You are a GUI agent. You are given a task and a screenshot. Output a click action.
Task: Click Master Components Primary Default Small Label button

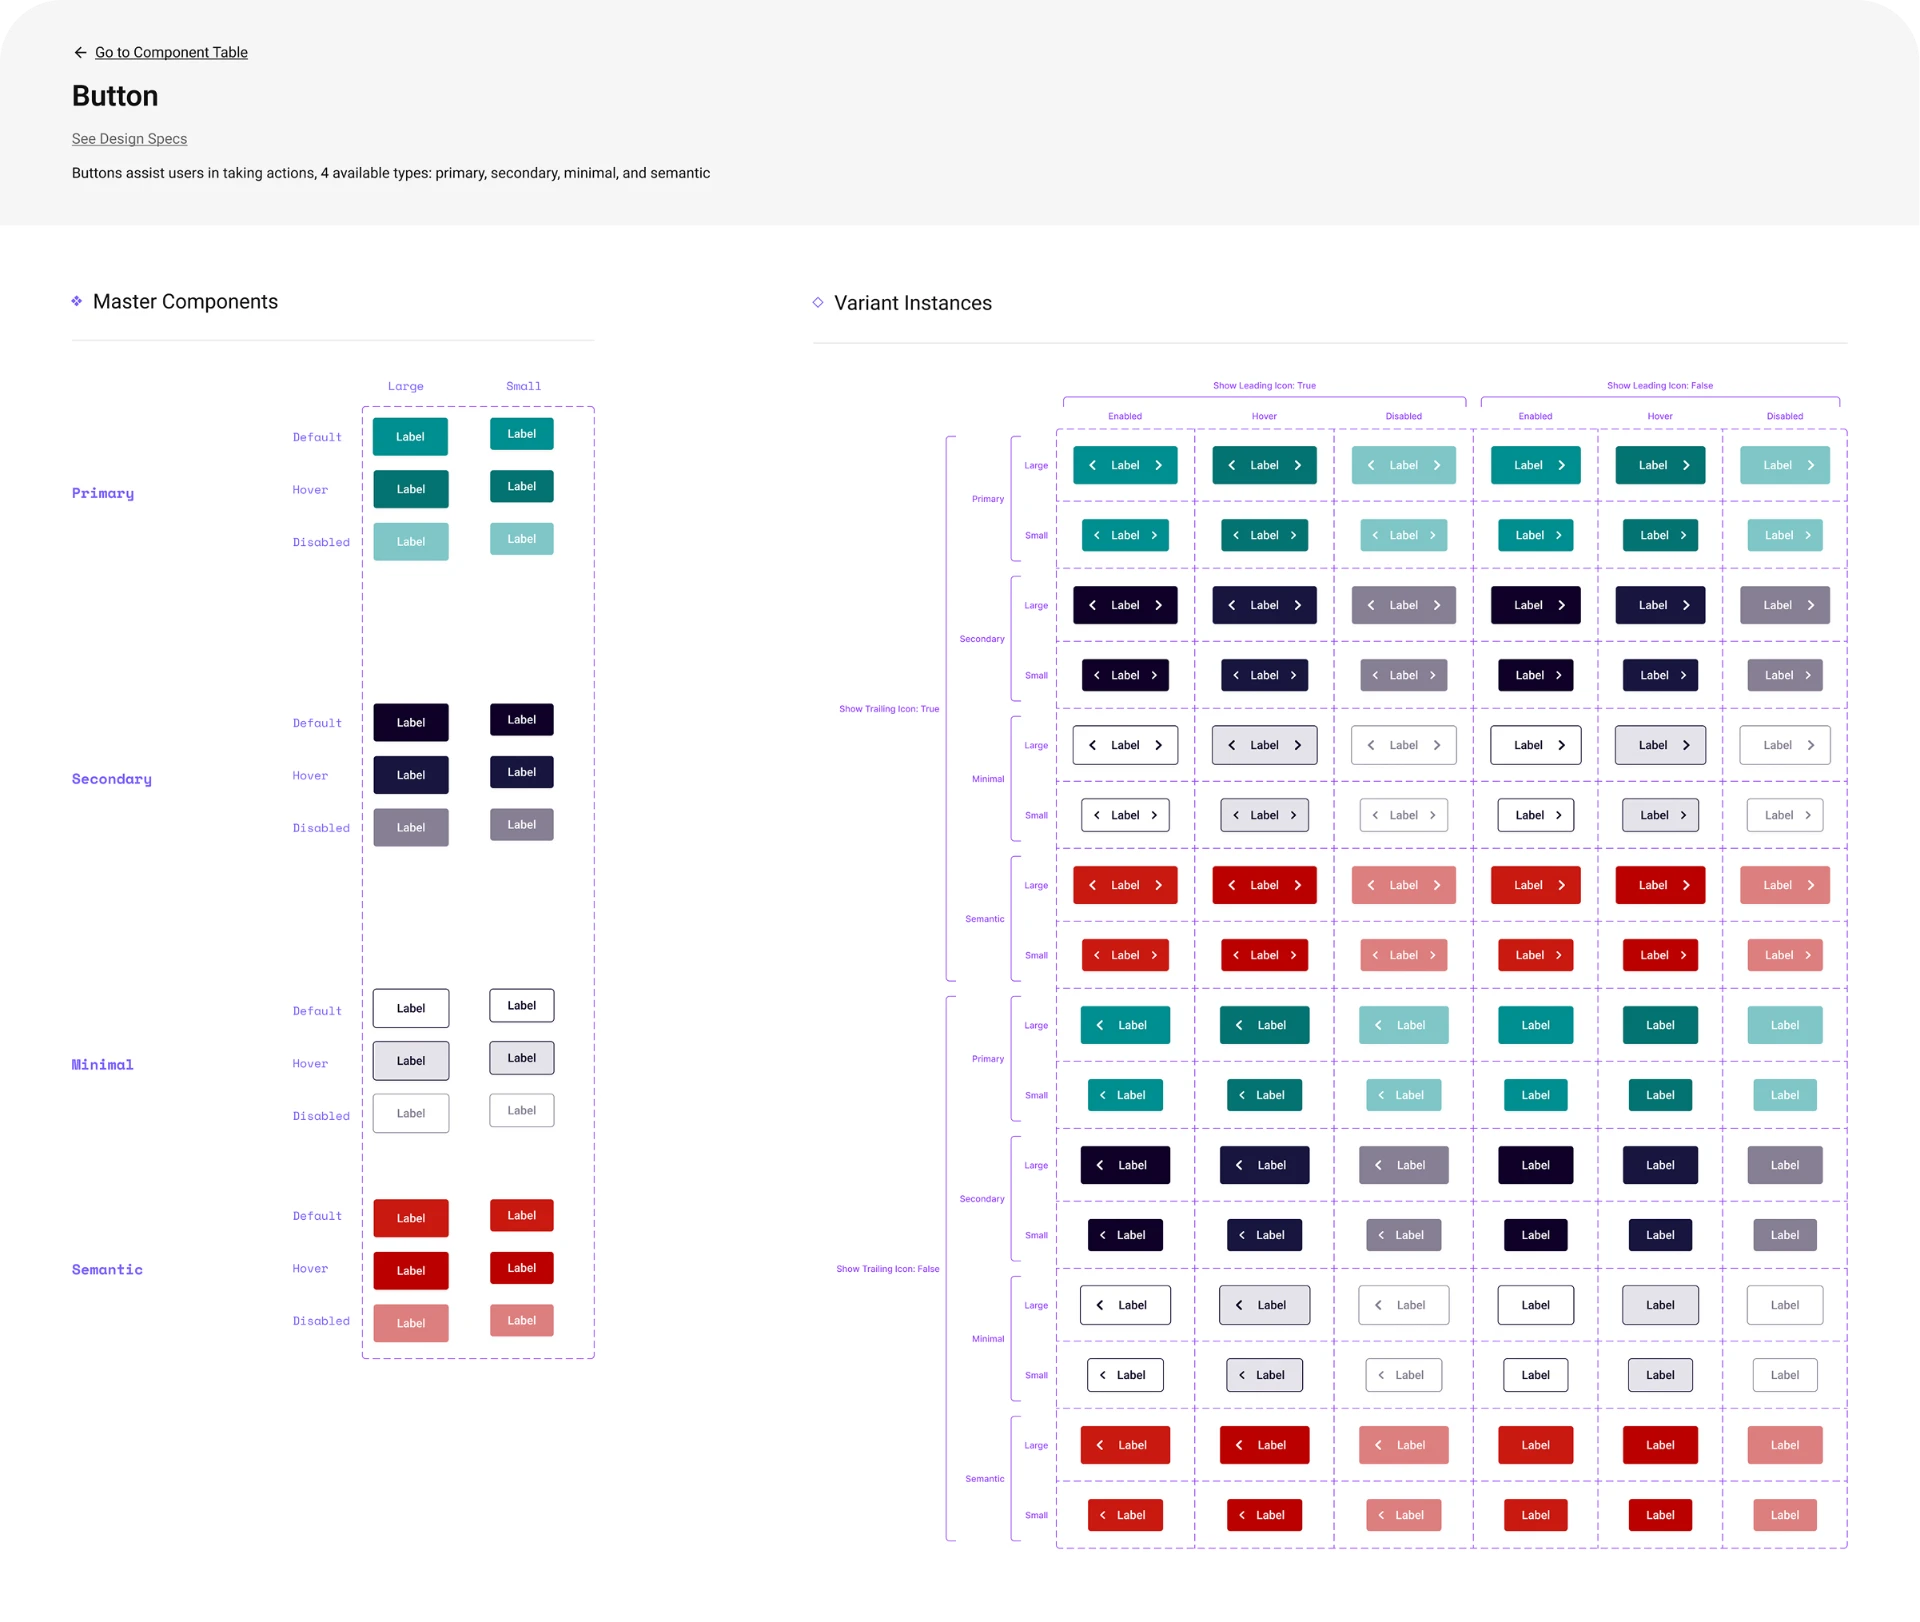coord(522,434)
